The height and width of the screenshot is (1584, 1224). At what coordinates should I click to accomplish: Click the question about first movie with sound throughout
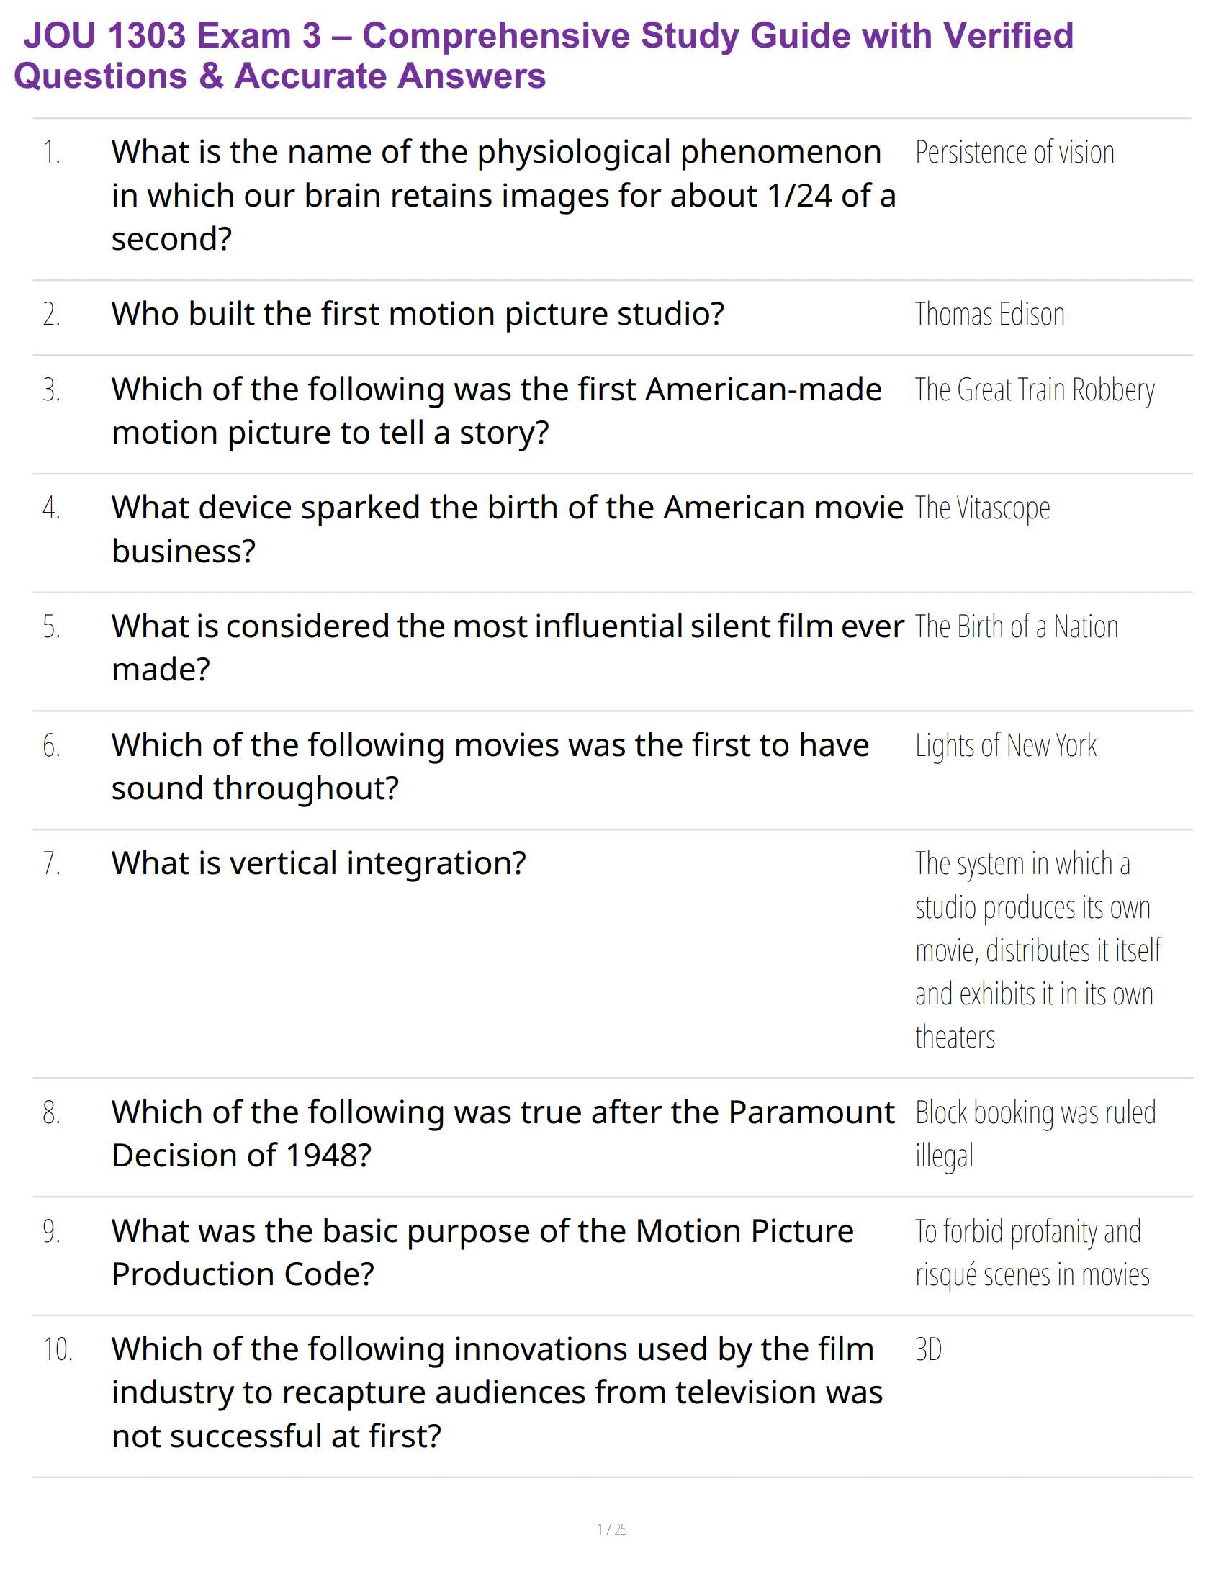pos(490,766)
